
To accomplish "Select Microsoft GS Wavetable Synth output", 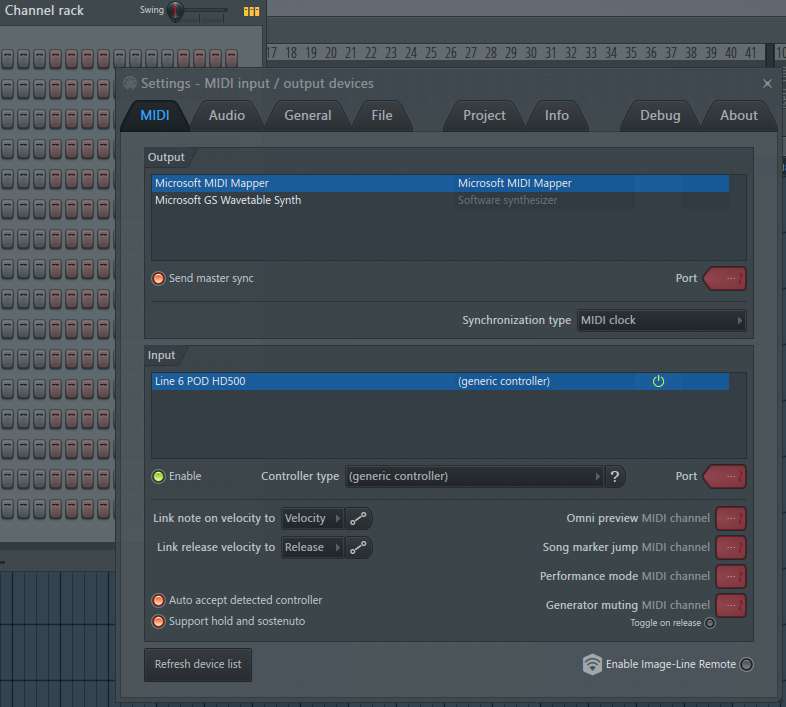I will (228, 200).
